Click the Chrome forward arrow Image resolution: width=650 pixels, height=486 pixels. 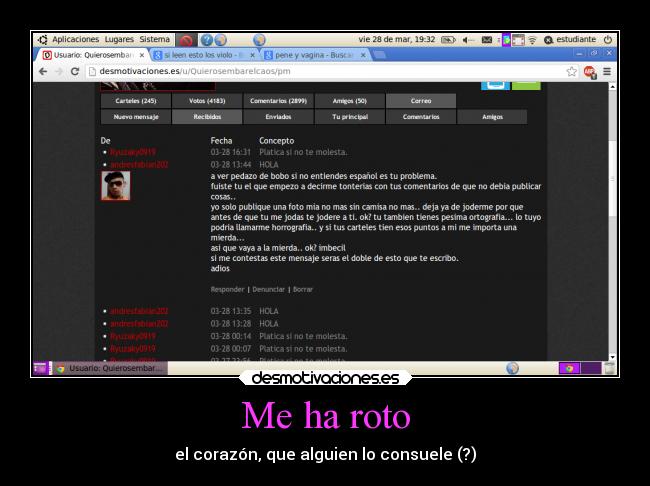pyautogui.click(x=59, y=71)
